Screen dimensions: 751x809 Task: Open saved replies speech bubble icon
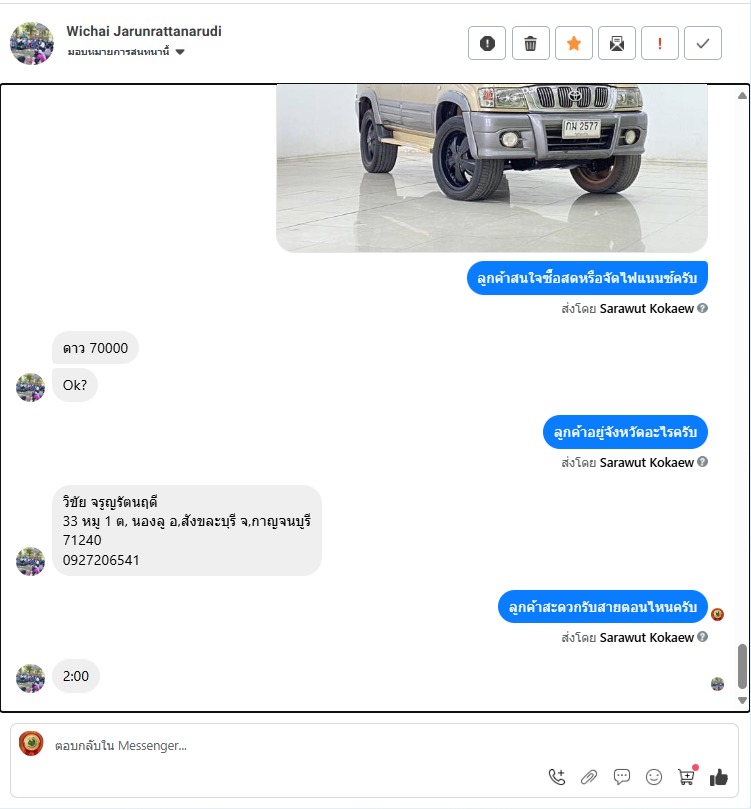click(622, 776)
